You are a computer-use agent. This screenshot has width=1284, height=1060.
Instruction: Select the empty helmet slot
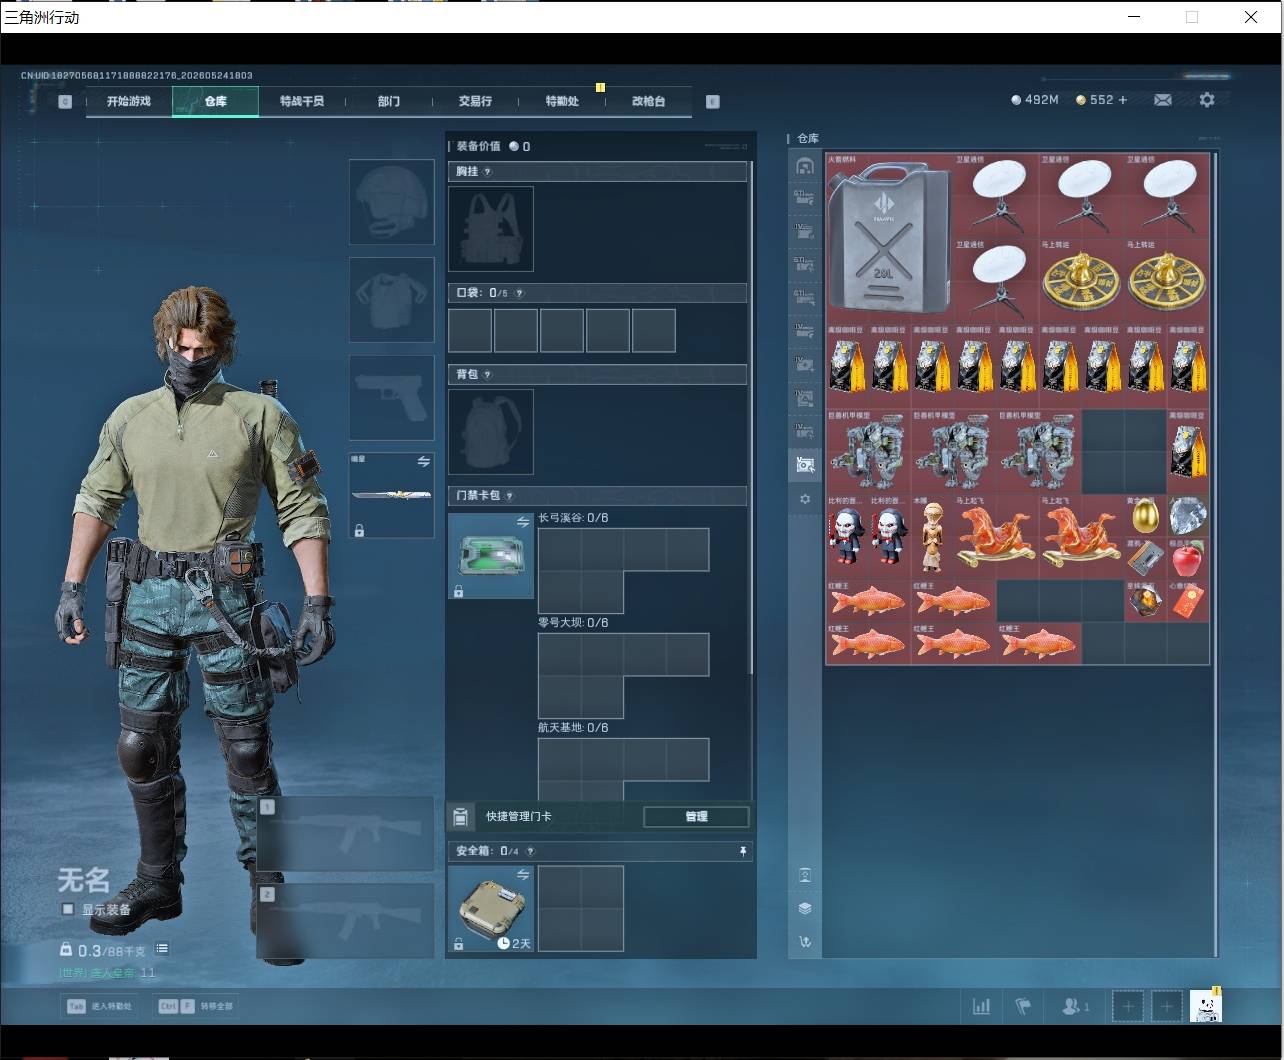click(392, 202)
